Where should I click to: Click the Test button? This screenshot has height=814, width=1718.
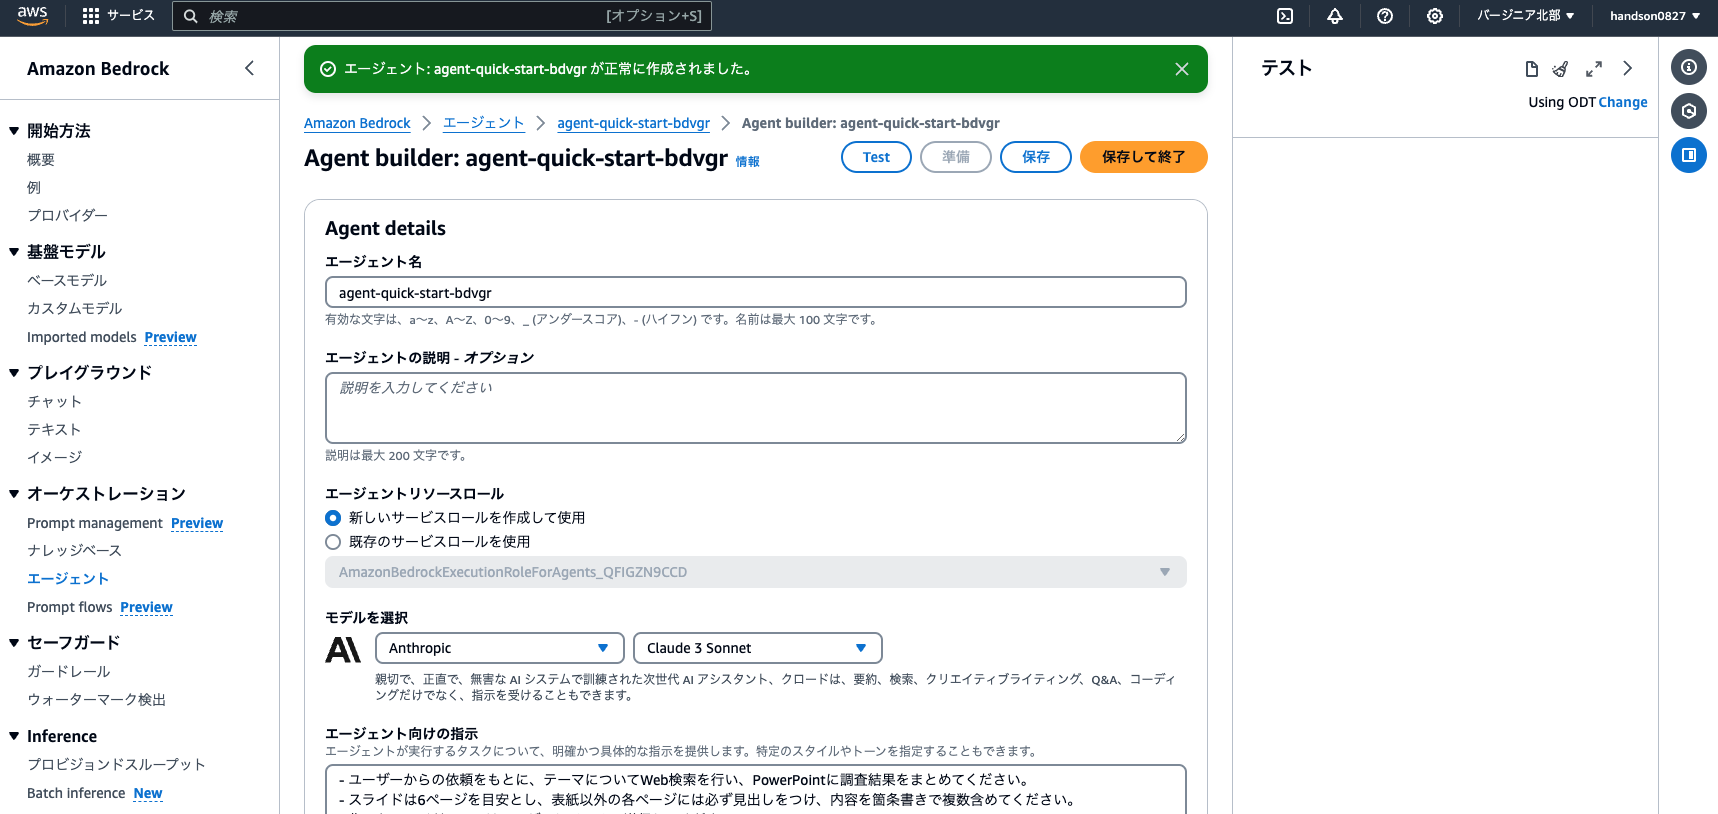click(876, 157)
